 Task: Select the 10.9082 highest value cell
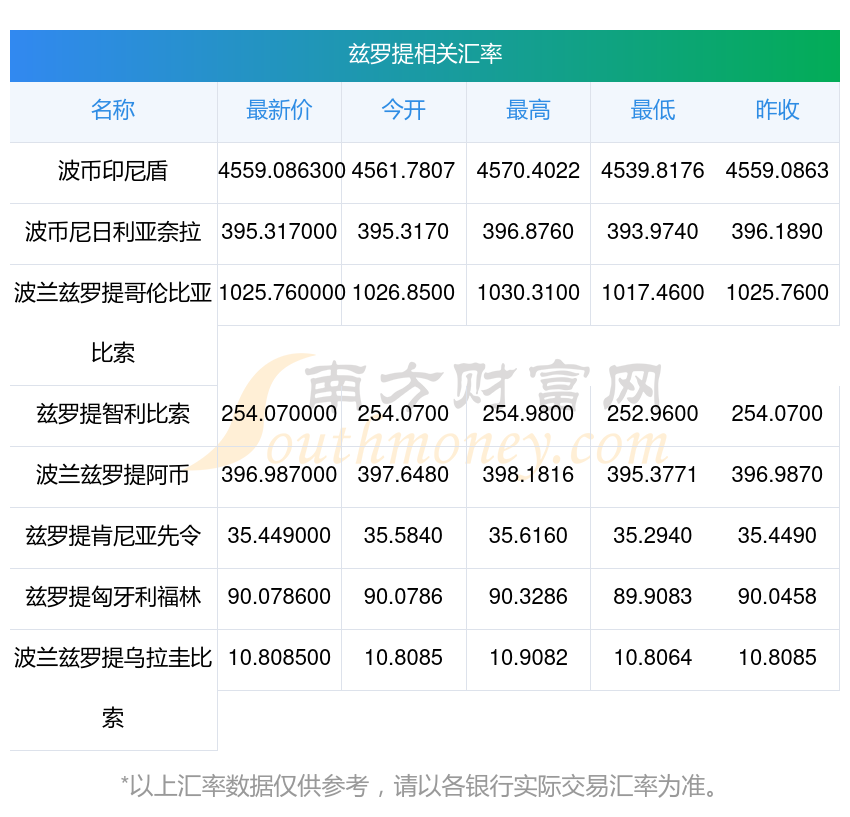point(528,658)
